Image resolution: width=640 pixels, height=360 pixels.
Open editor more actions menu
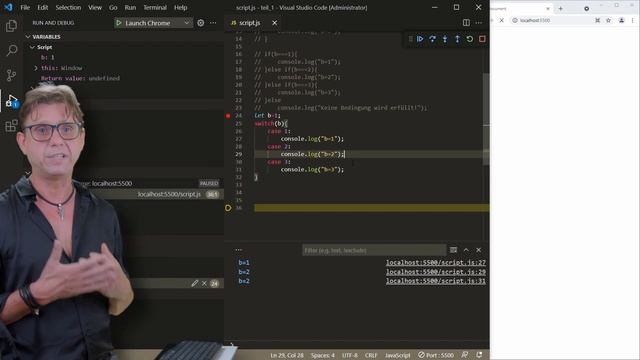click(x=479, y=23)
